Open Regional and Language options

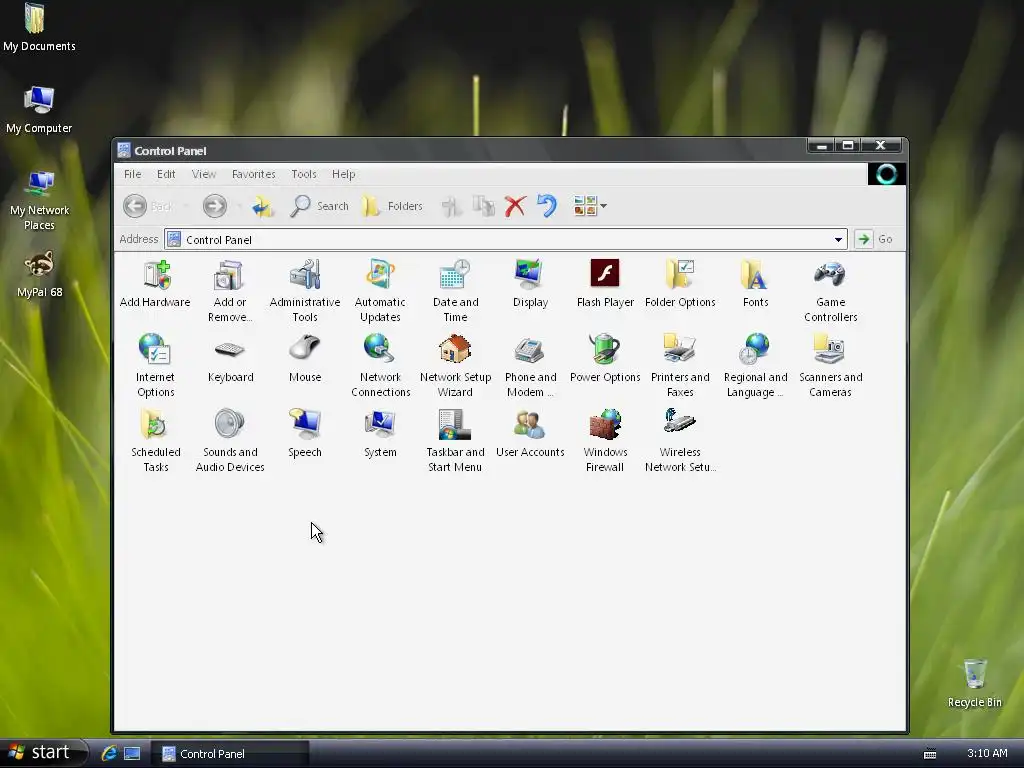(x=756, y=366)
